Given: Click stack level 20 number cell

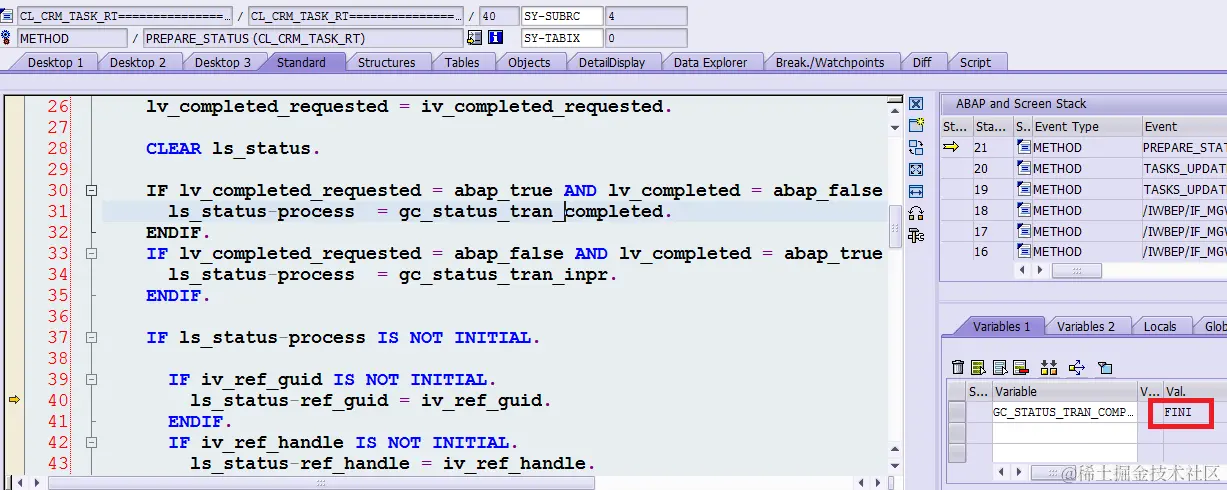Looking at the screenshot, I should point(992,168).
